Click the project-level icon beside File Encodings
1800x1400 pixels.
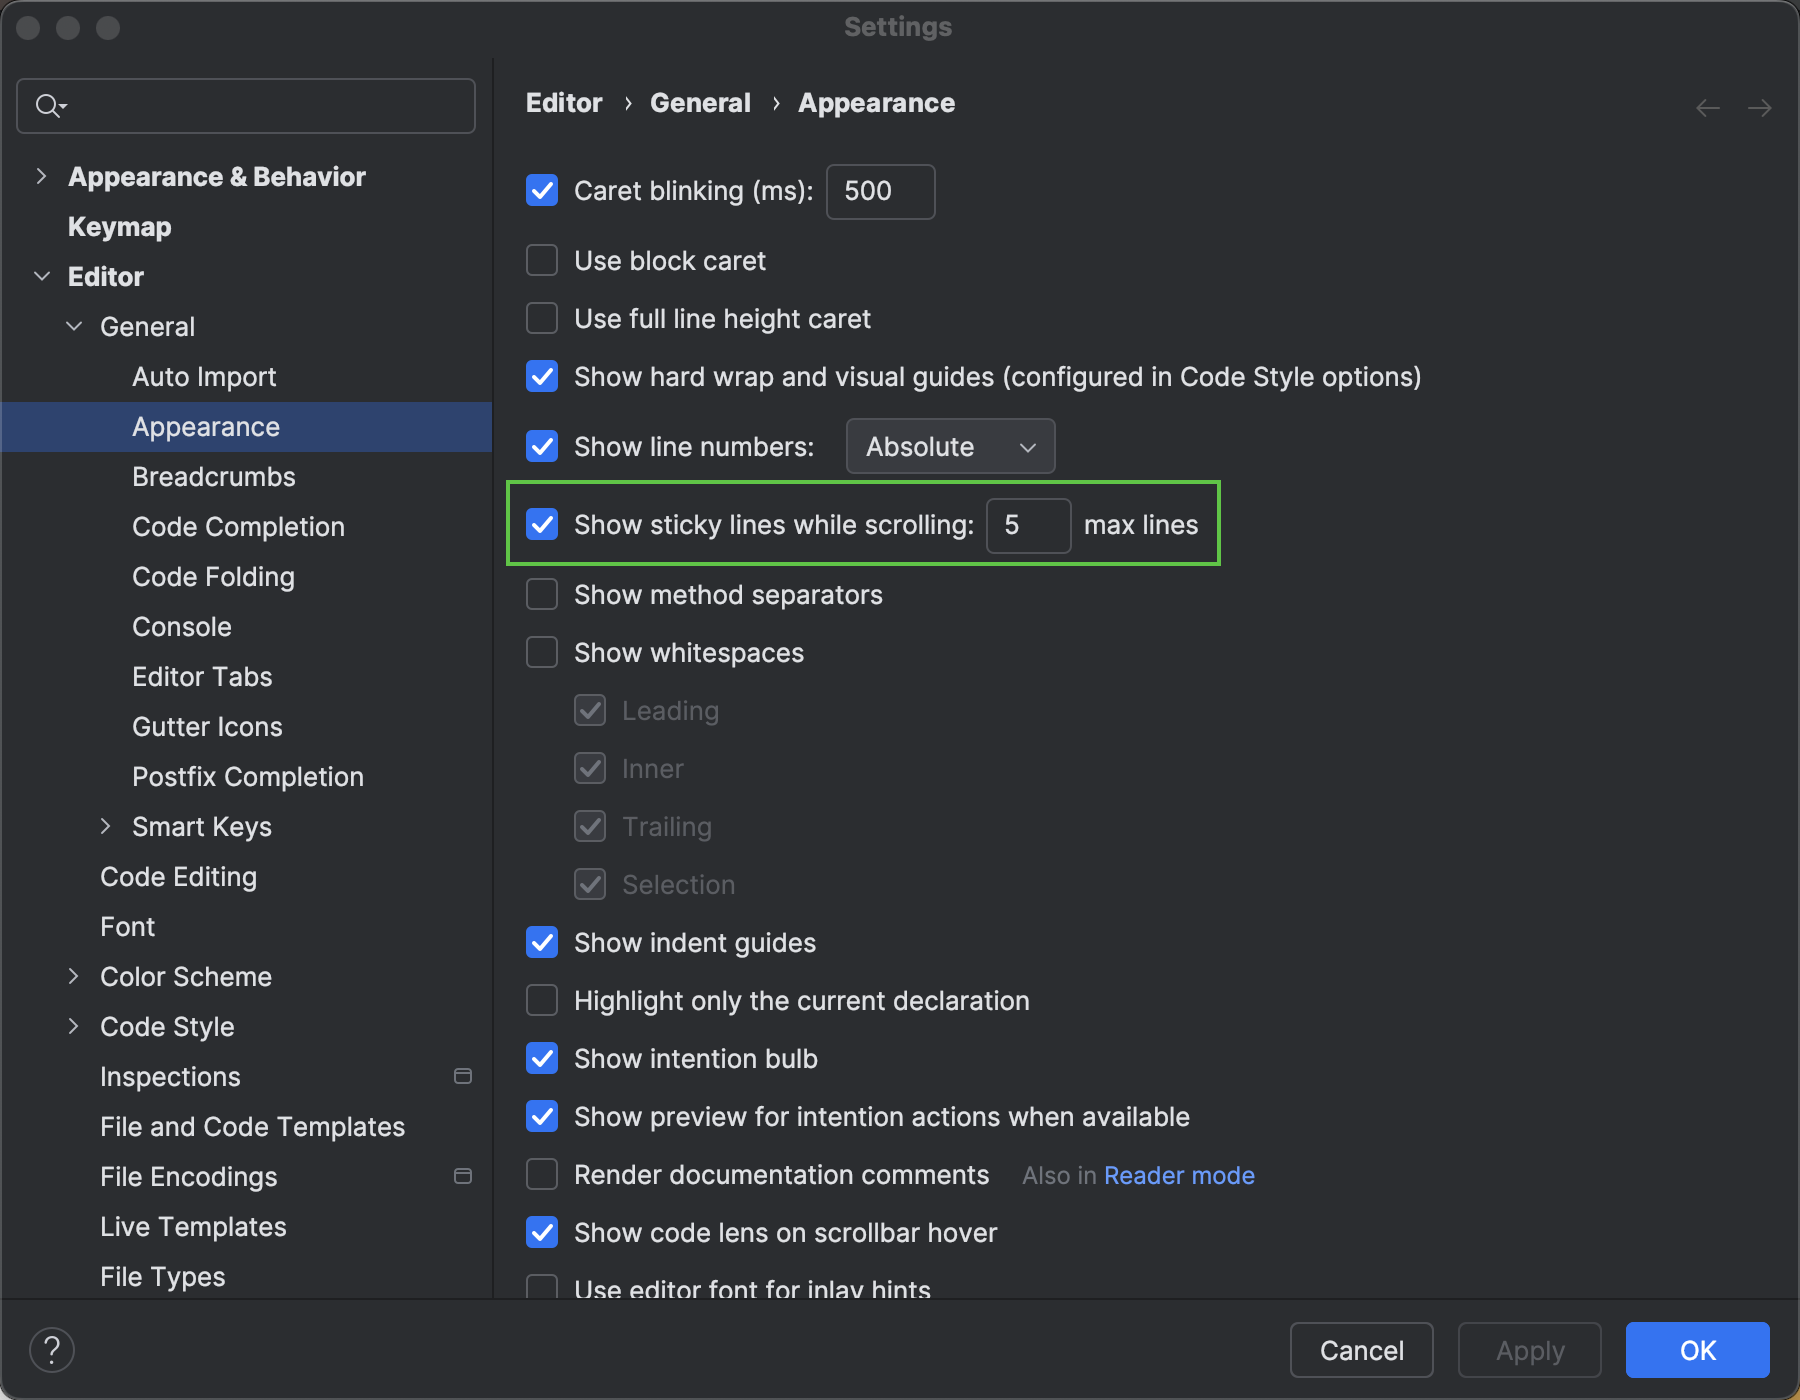(x=463, y=1176)
